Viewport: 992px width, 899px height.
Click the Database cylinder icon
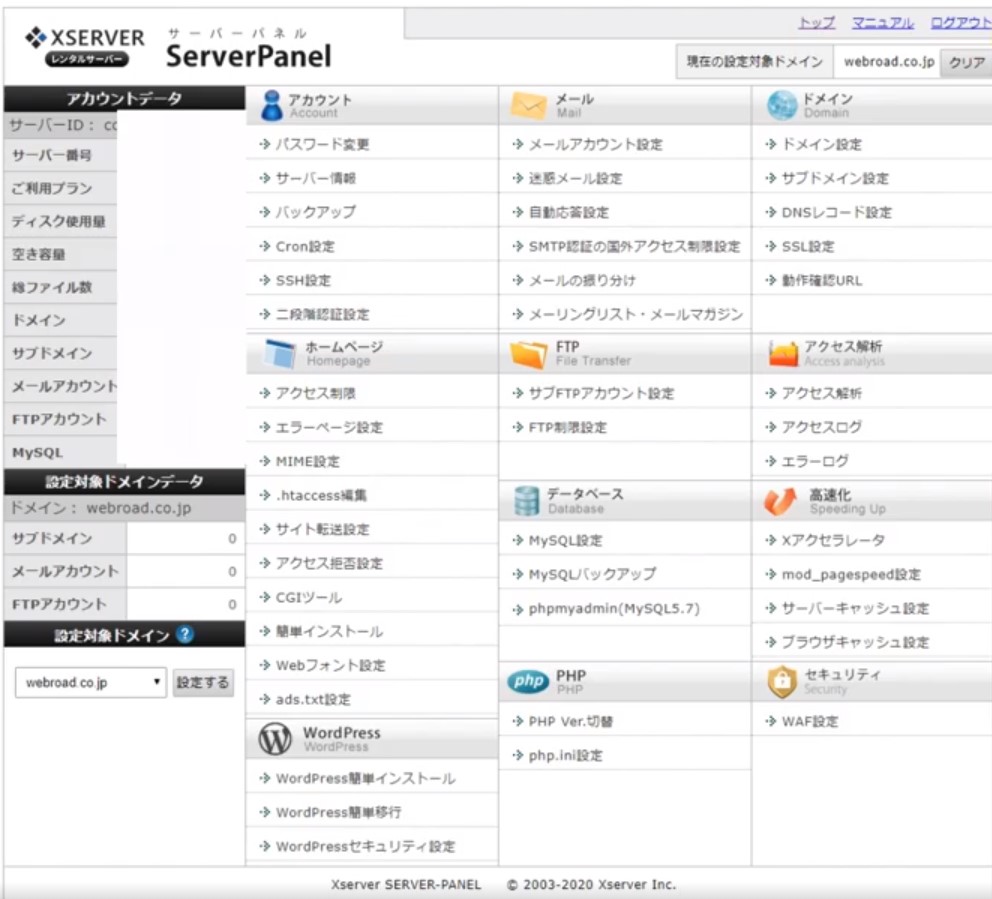[526, 501]
